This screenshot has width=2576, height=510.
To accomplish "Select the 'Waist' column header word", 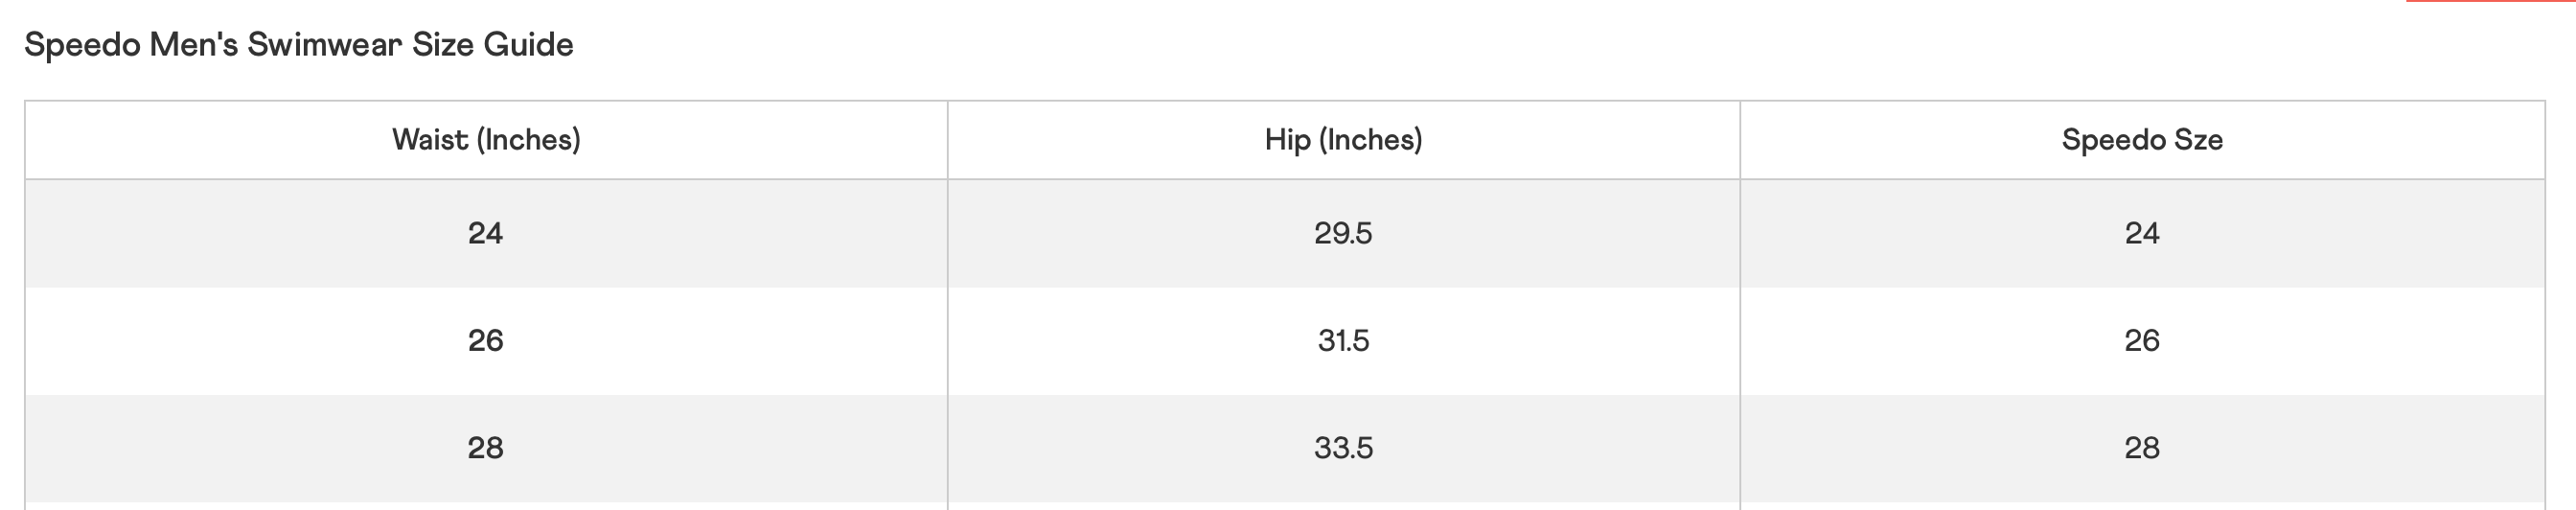I will pyautogui.click(x=430, y=140).
